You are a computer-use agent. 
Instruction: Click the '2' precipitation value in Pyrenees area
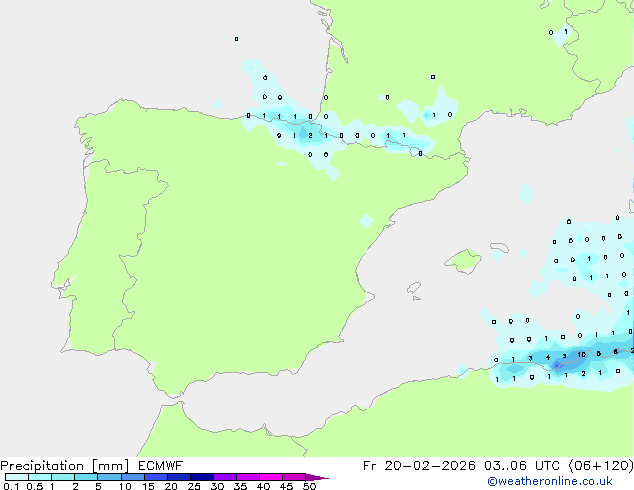point(310,135)
